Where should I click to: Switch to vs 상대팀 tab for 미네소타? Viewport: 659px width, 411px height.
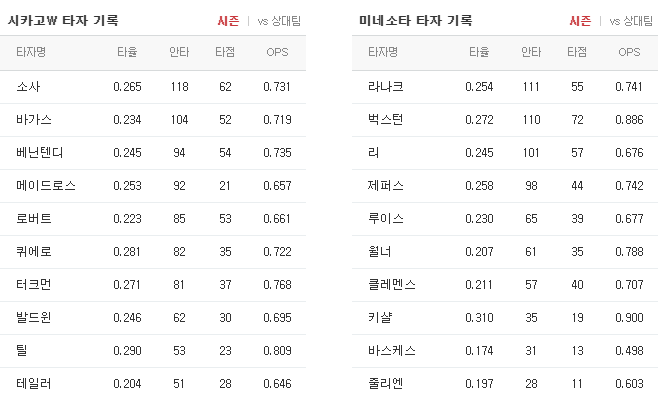pos(631,21)
